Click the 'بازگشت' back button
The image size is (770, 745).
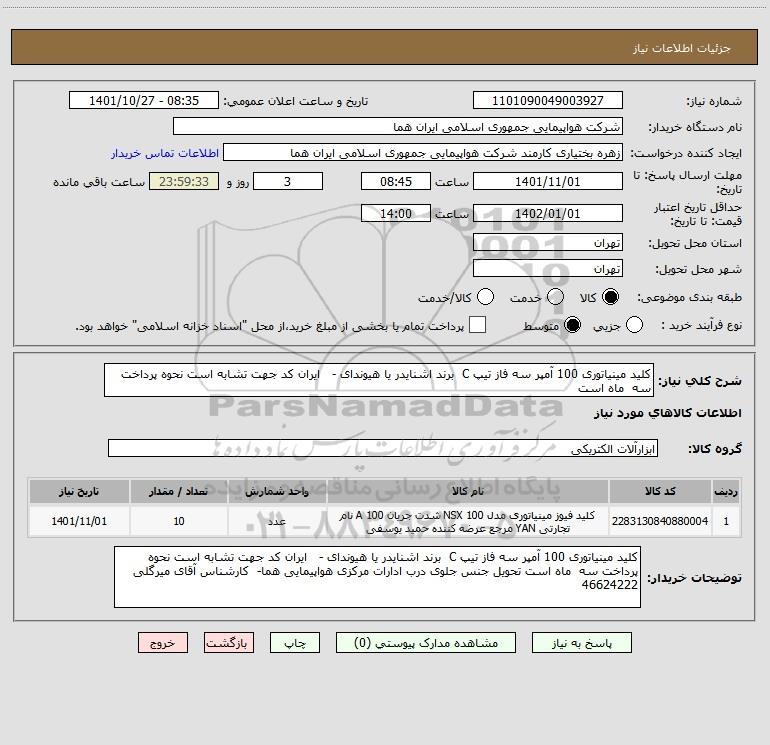pyautogui.click(x=230, y=643)
